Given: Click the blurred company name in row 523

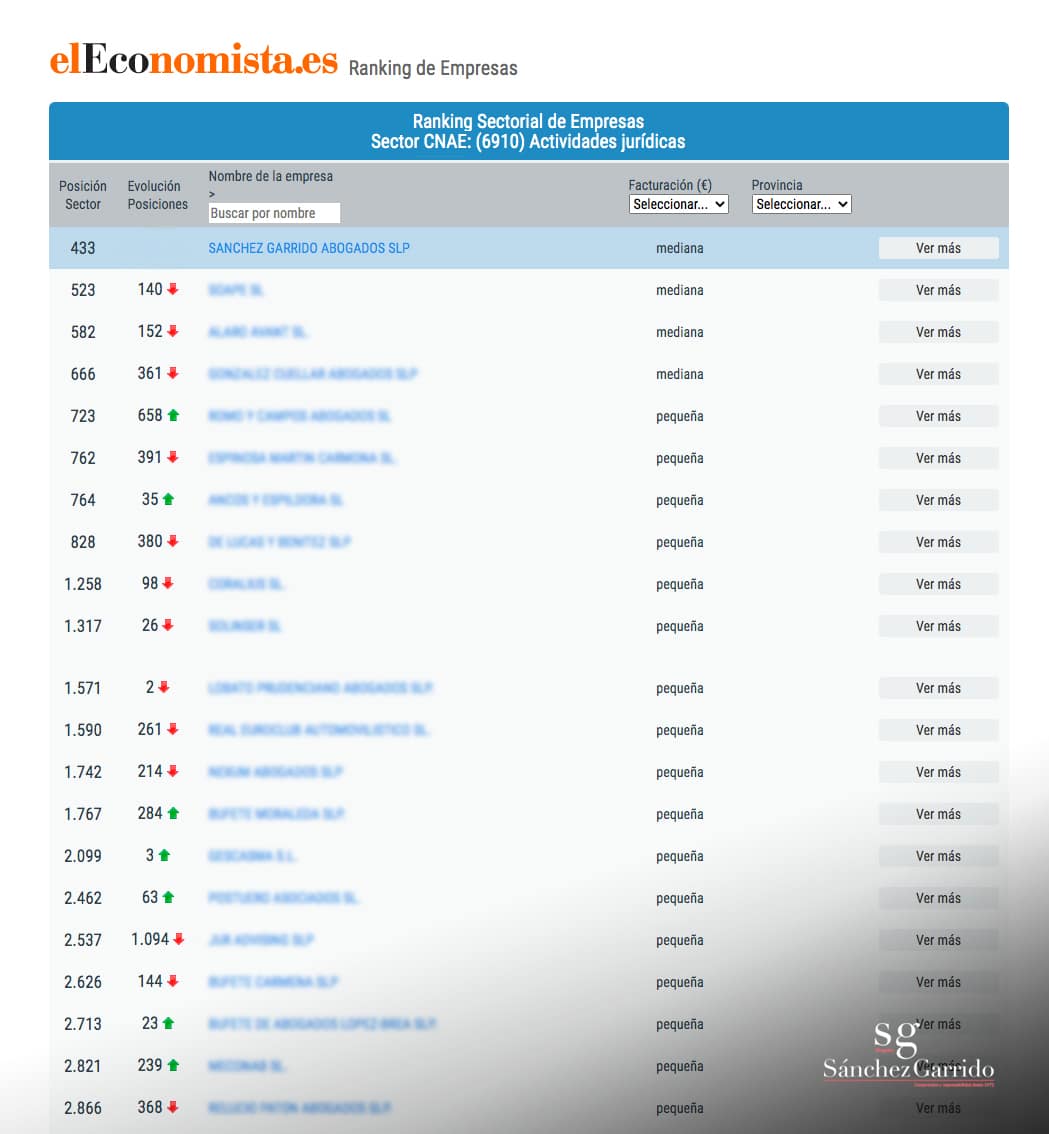Looking at the screenshot, I should coord(236,290).
